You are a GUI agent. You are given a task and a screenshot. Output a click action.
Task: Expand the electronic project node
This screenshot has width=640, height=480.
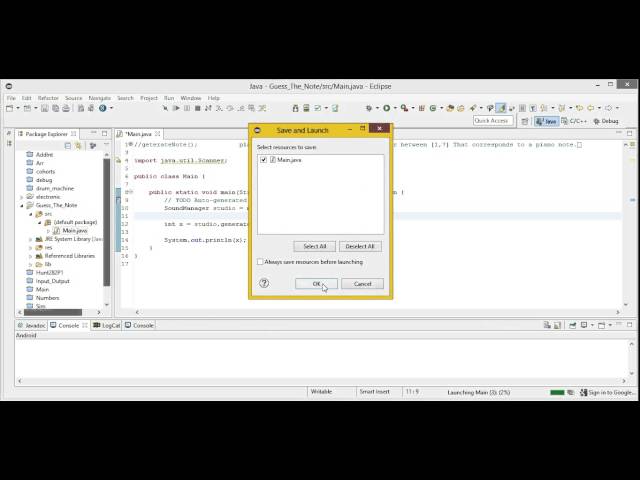pyautogui.click(x=22, y=197)
